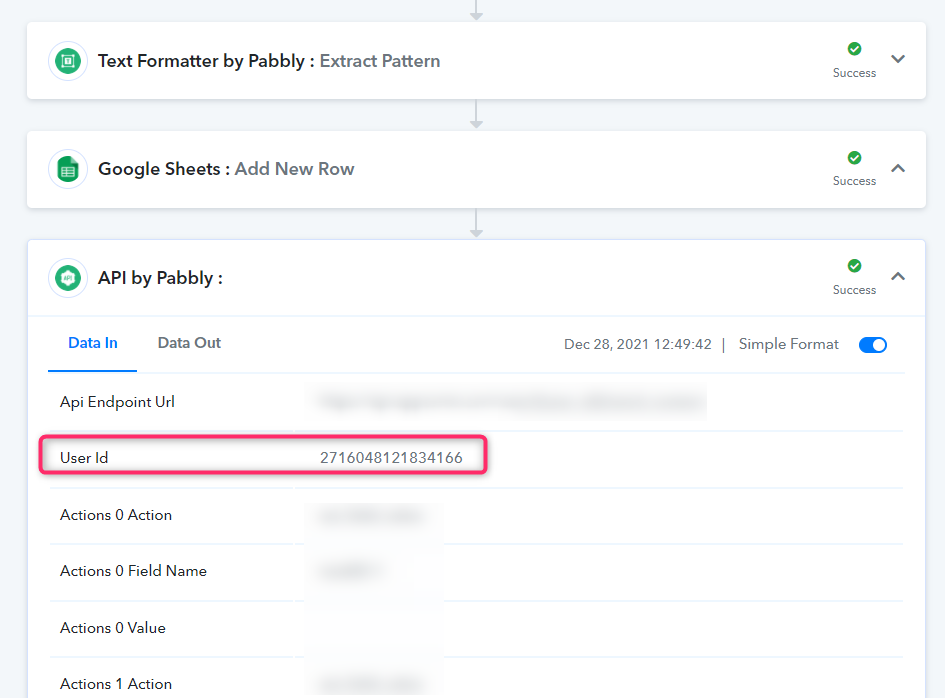Viewport: 945px width, 698px height.
Task: Click the Success status under API by Pabbly
Action: tap(854, 290)
